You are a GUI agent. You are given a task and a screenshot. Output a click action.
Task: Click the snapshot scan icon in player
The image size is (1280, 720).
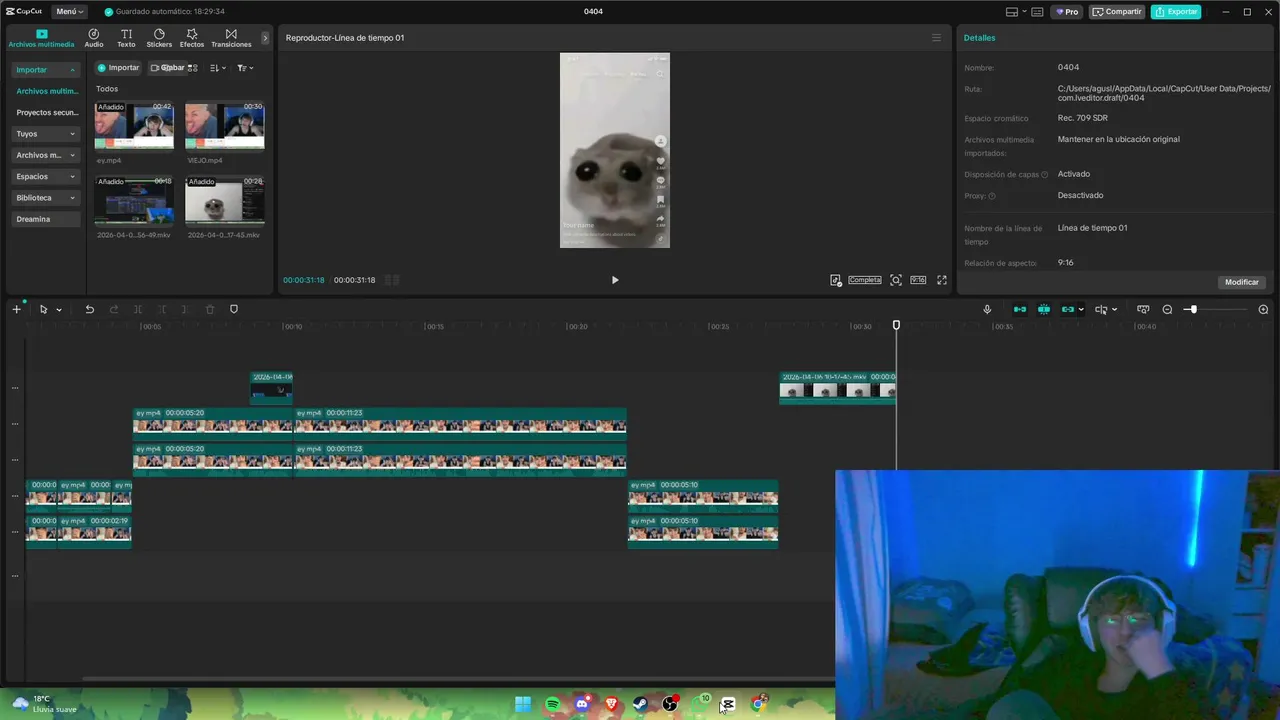[x=896, y=280]
